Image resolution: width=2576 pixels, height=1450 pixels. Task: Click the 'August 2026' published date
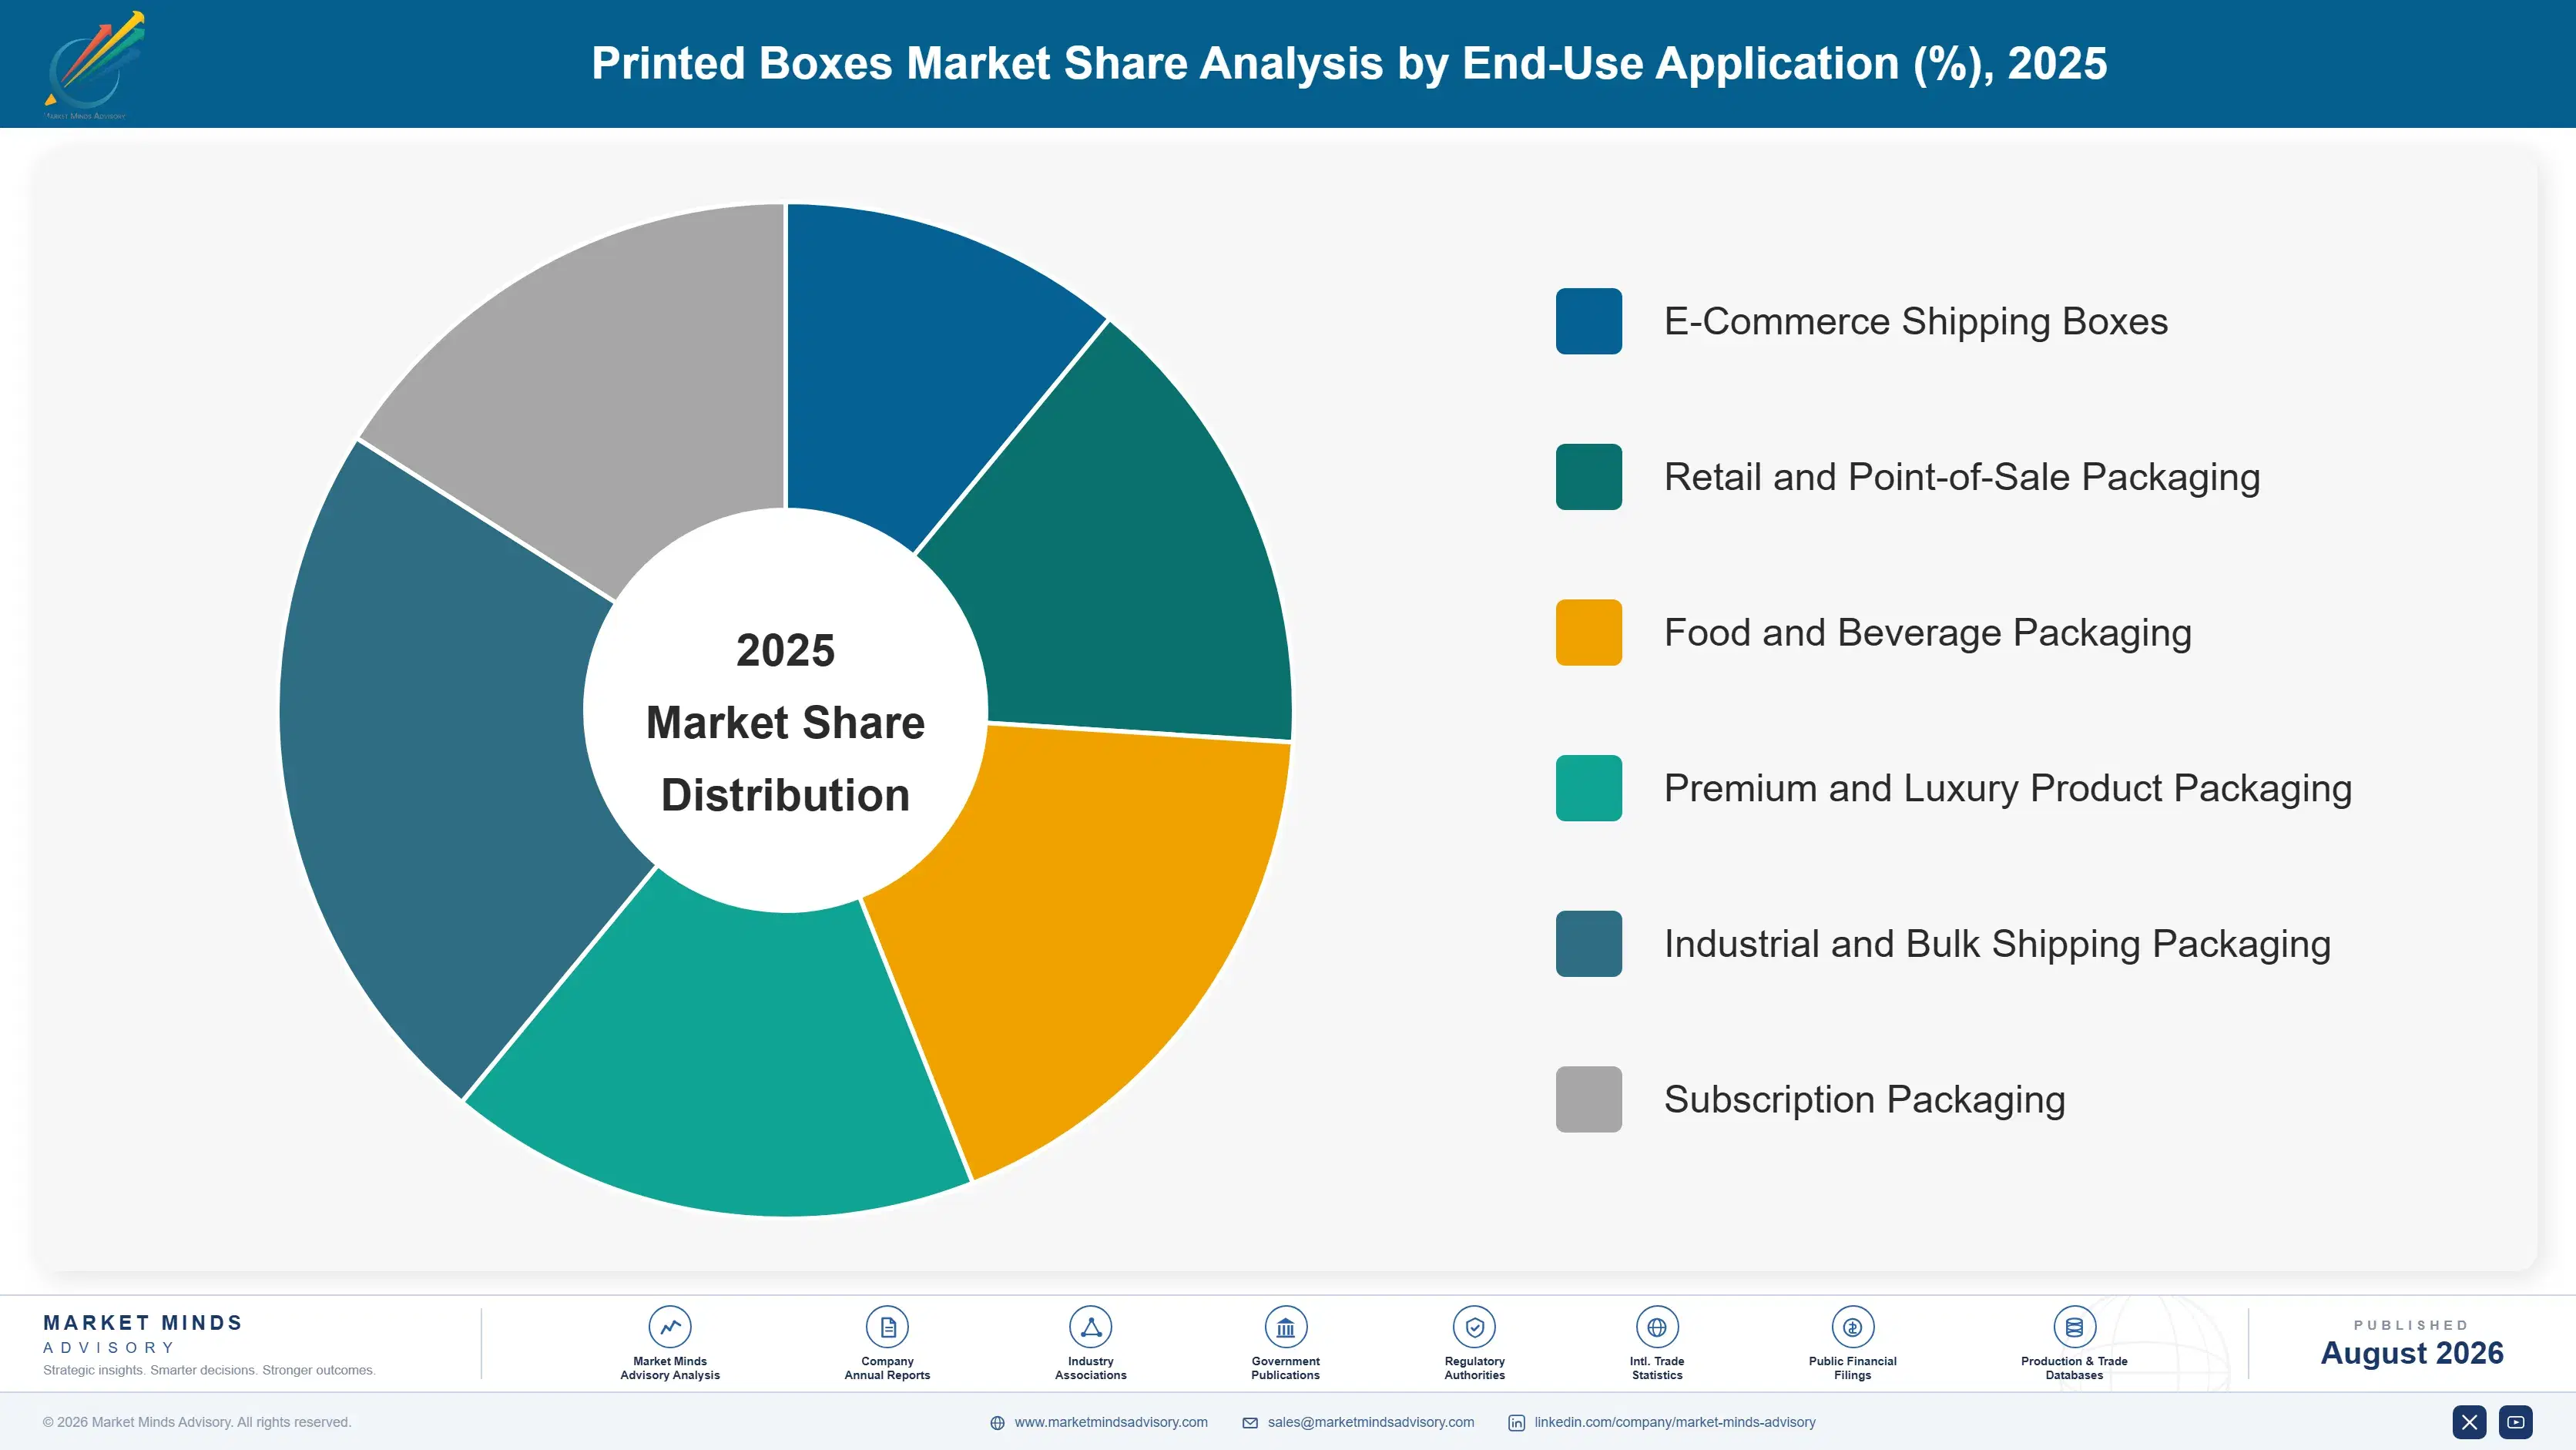tap(2412, 1353)
